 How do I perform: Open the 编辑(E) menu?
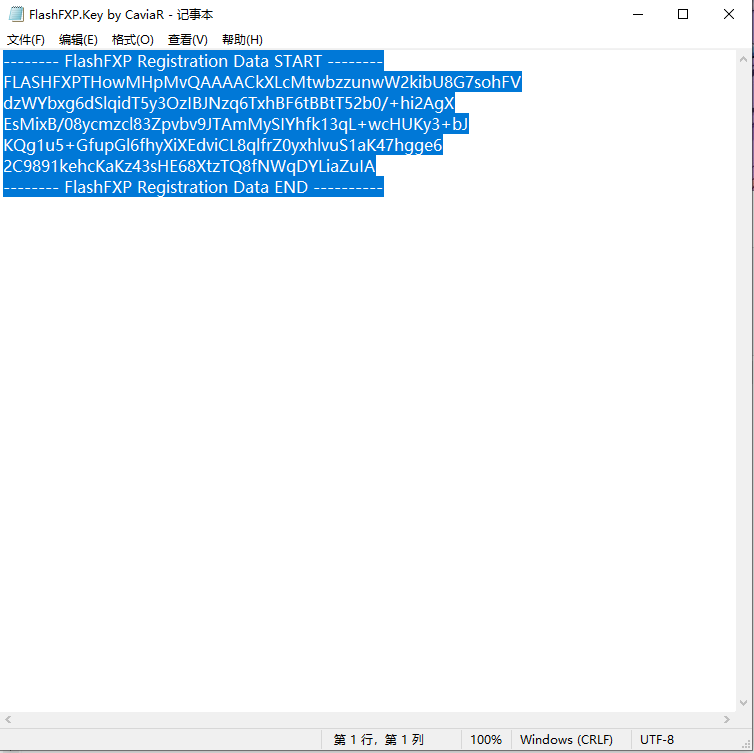click(x=78, y=39)
